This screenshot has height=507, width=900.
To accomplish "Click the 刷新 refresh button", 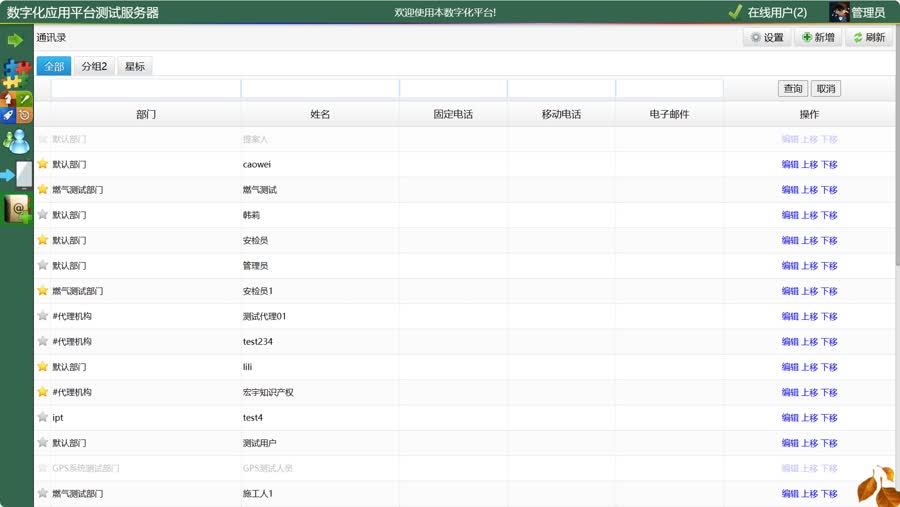I will (868, 38).
